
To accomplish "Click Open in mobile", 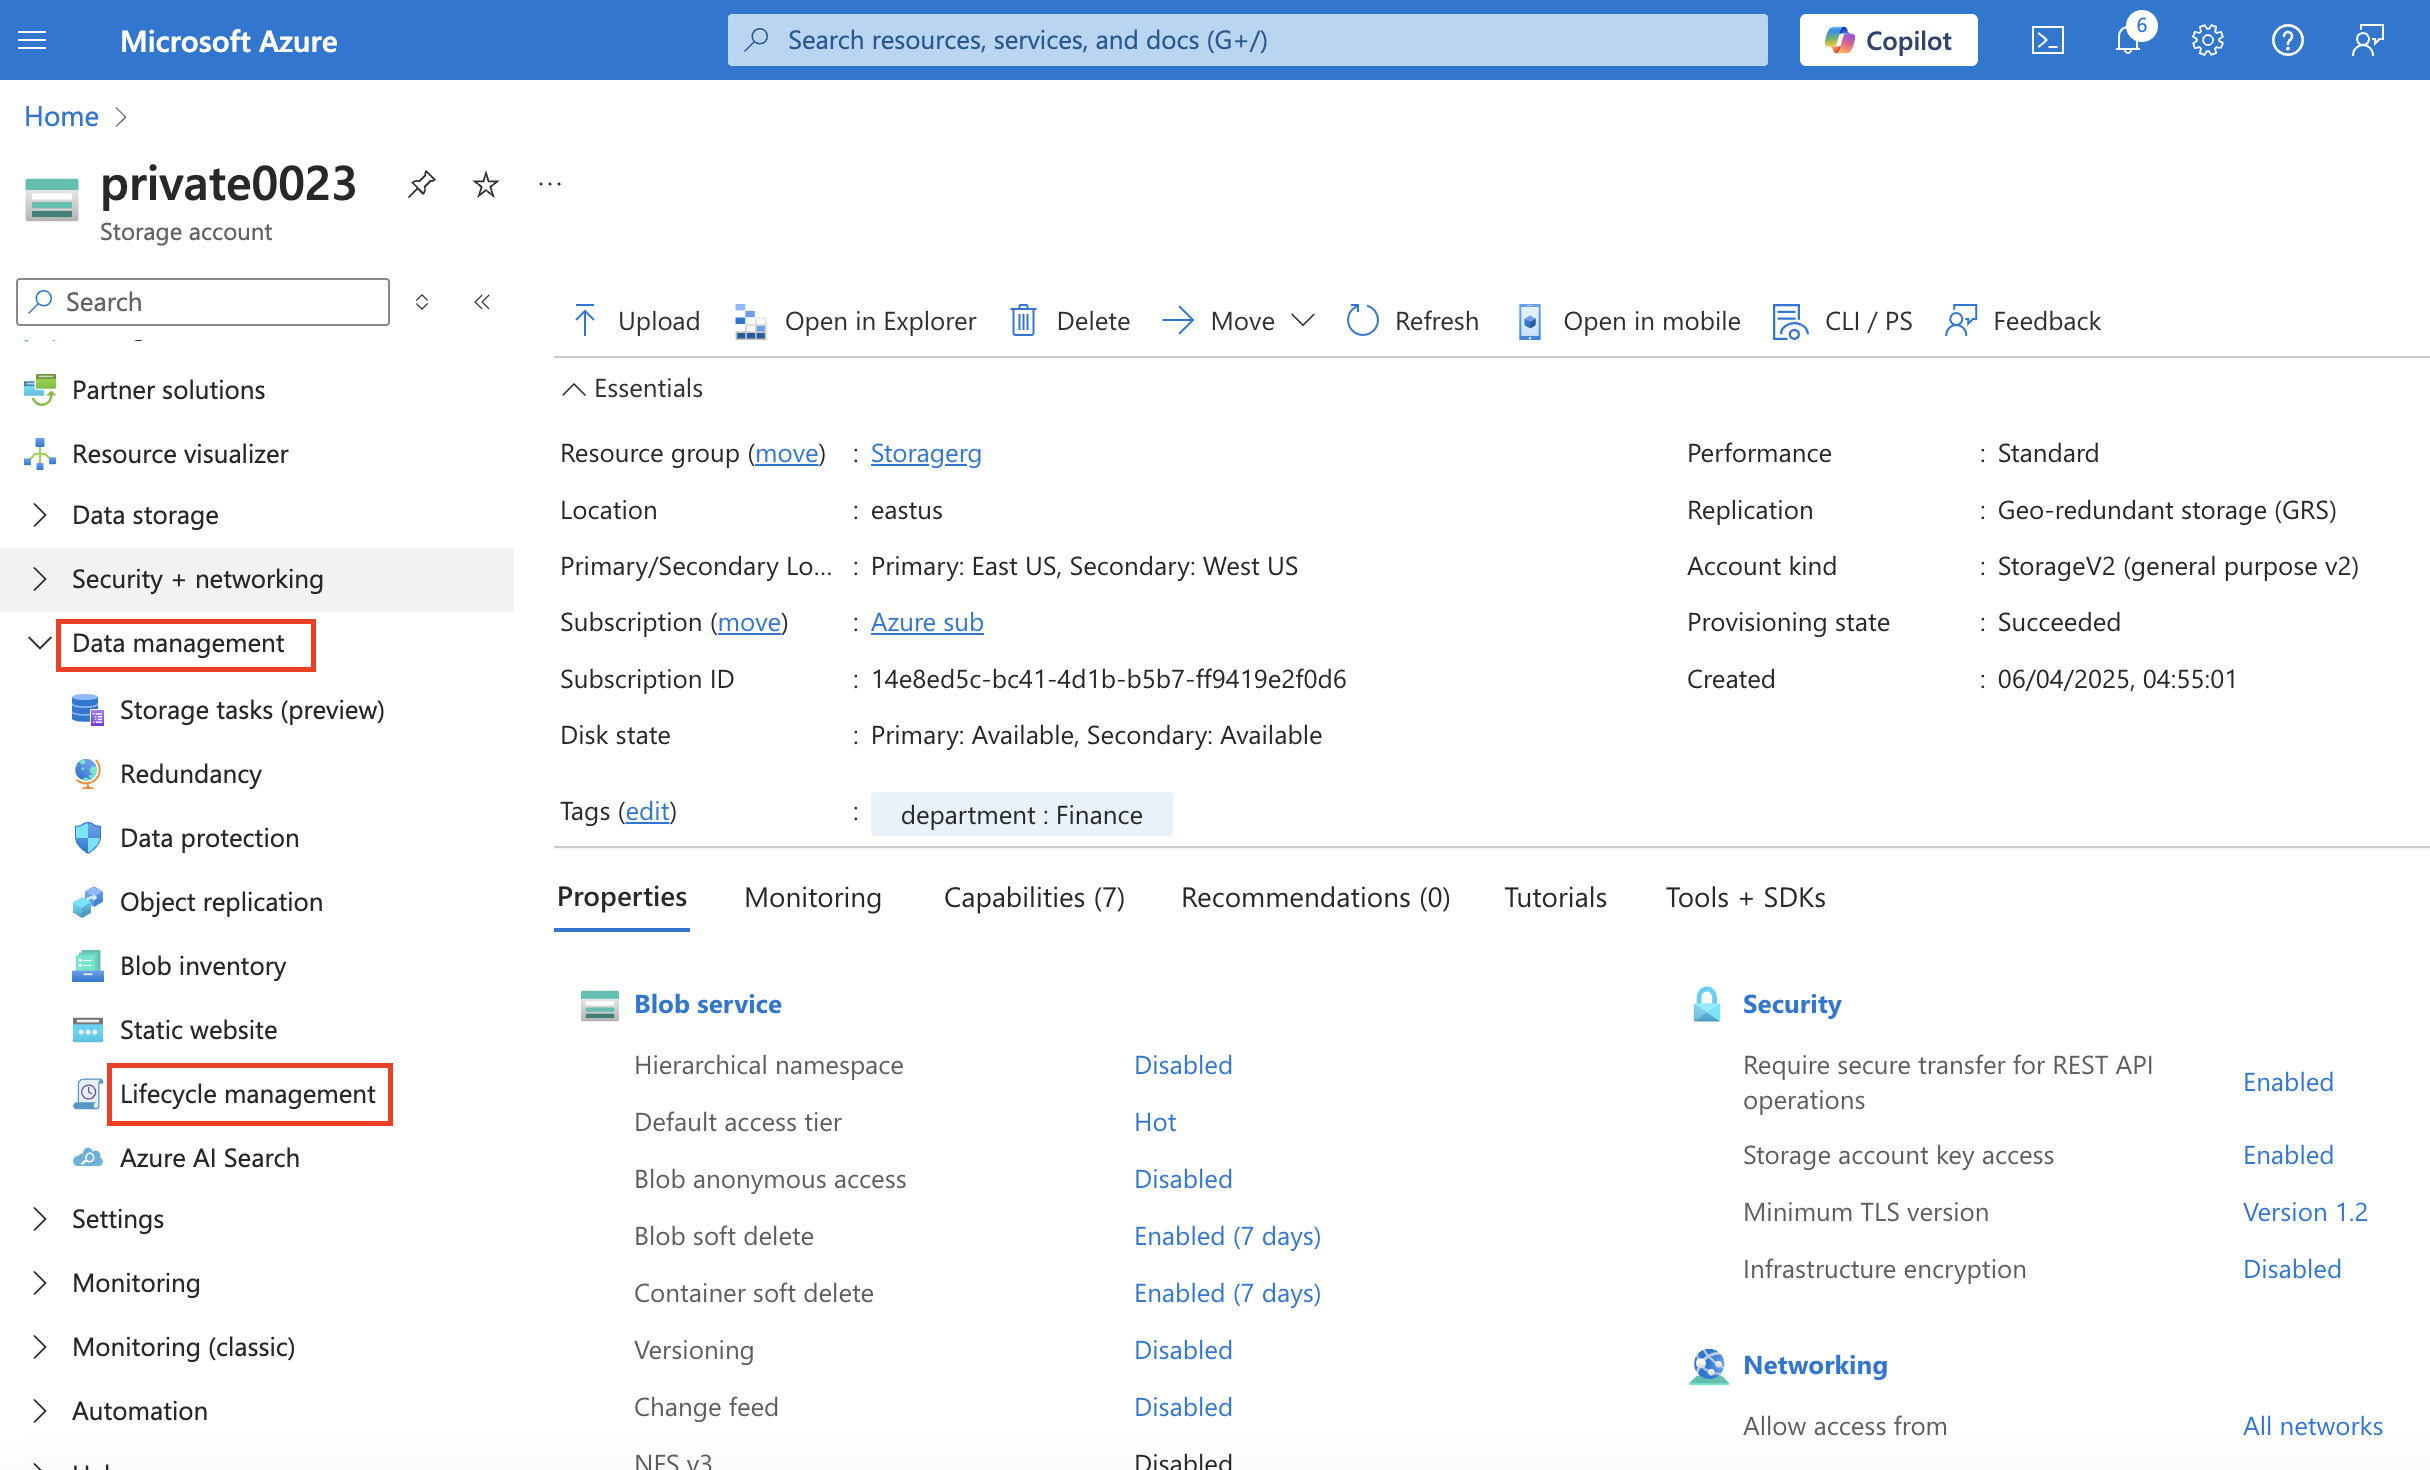I will [1628, 321].
